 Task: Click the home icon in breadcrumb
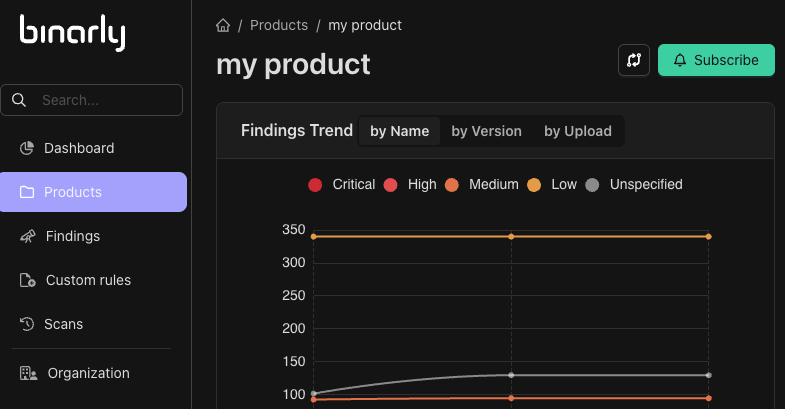[x=223, y=26]
